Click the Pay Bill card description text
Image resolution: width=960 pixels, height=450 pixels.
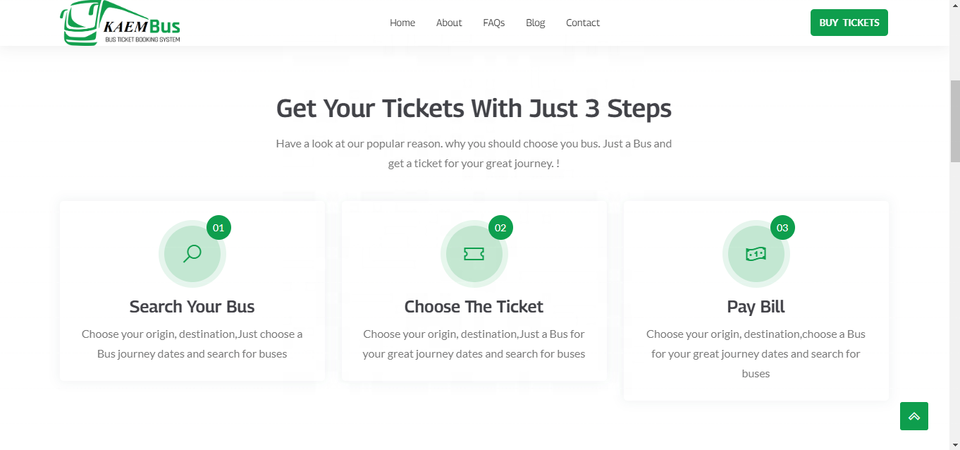[x=756, y=353]
